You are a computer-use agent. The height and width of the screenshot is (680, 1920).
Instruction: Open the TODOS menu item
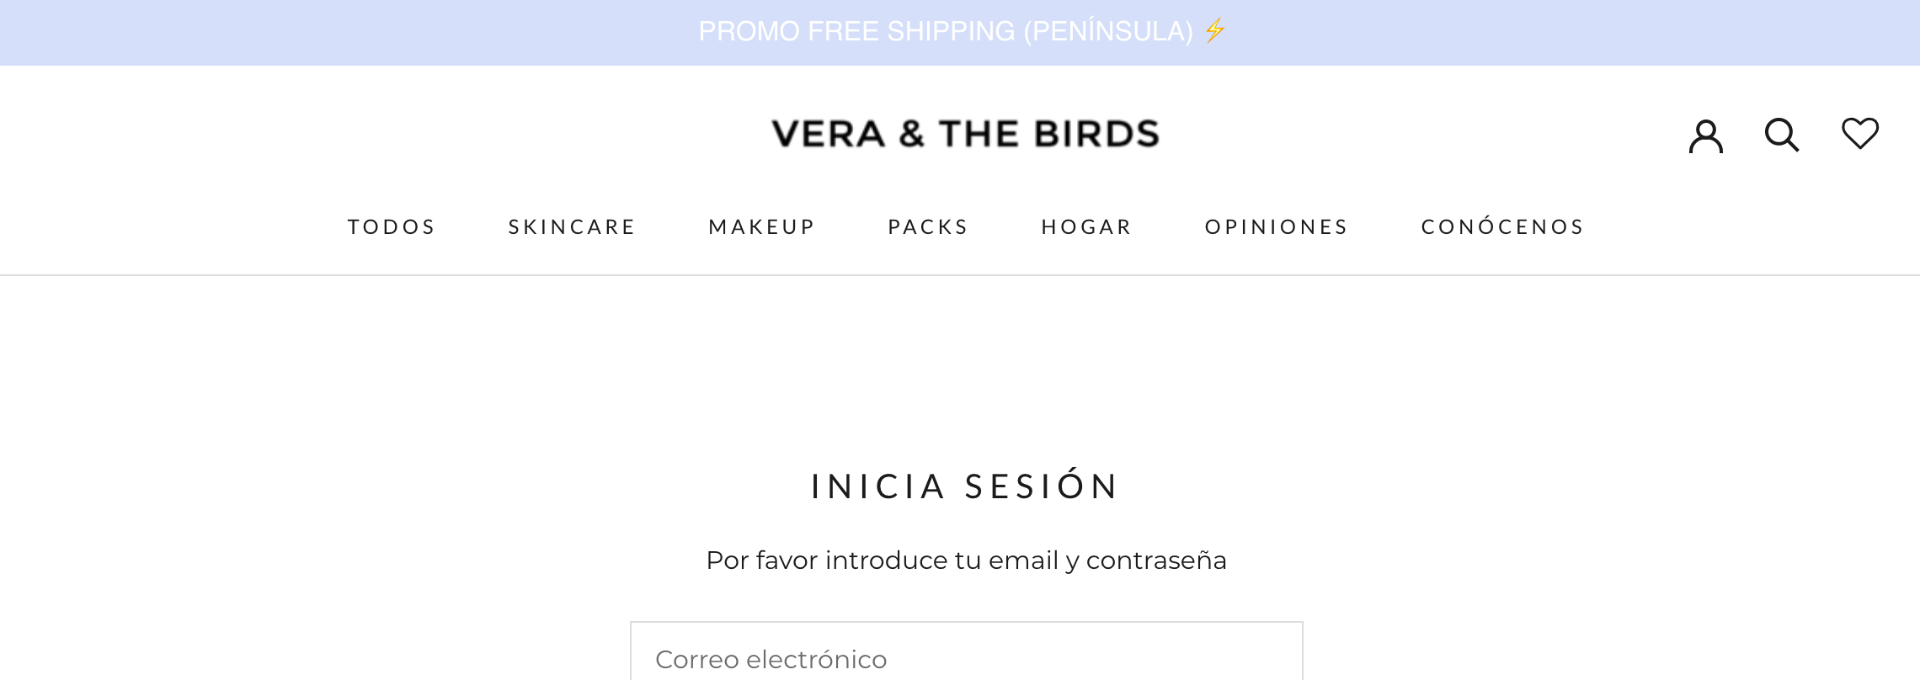click(391, 227)
